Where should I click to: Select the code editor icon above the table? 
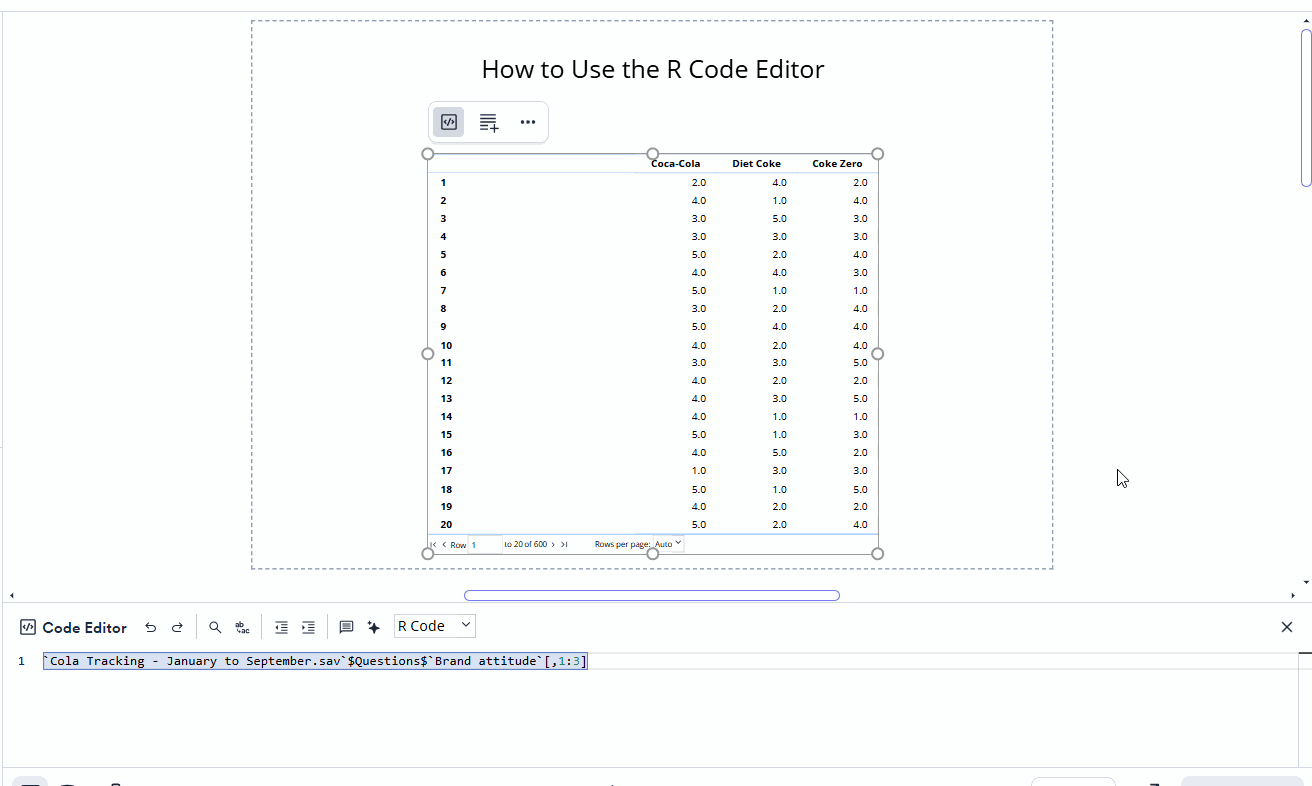click(x=448, y=121)
